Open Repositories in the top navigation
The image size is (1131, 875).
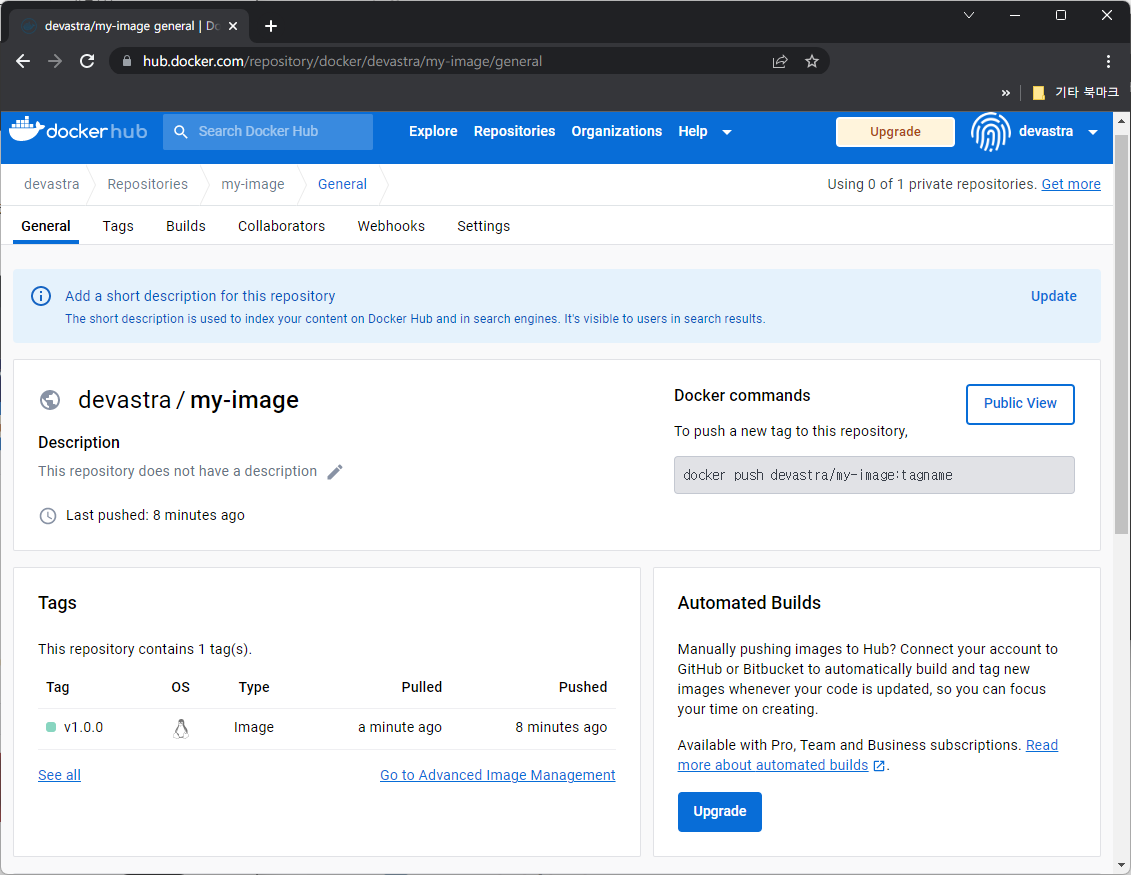(514, 131)
